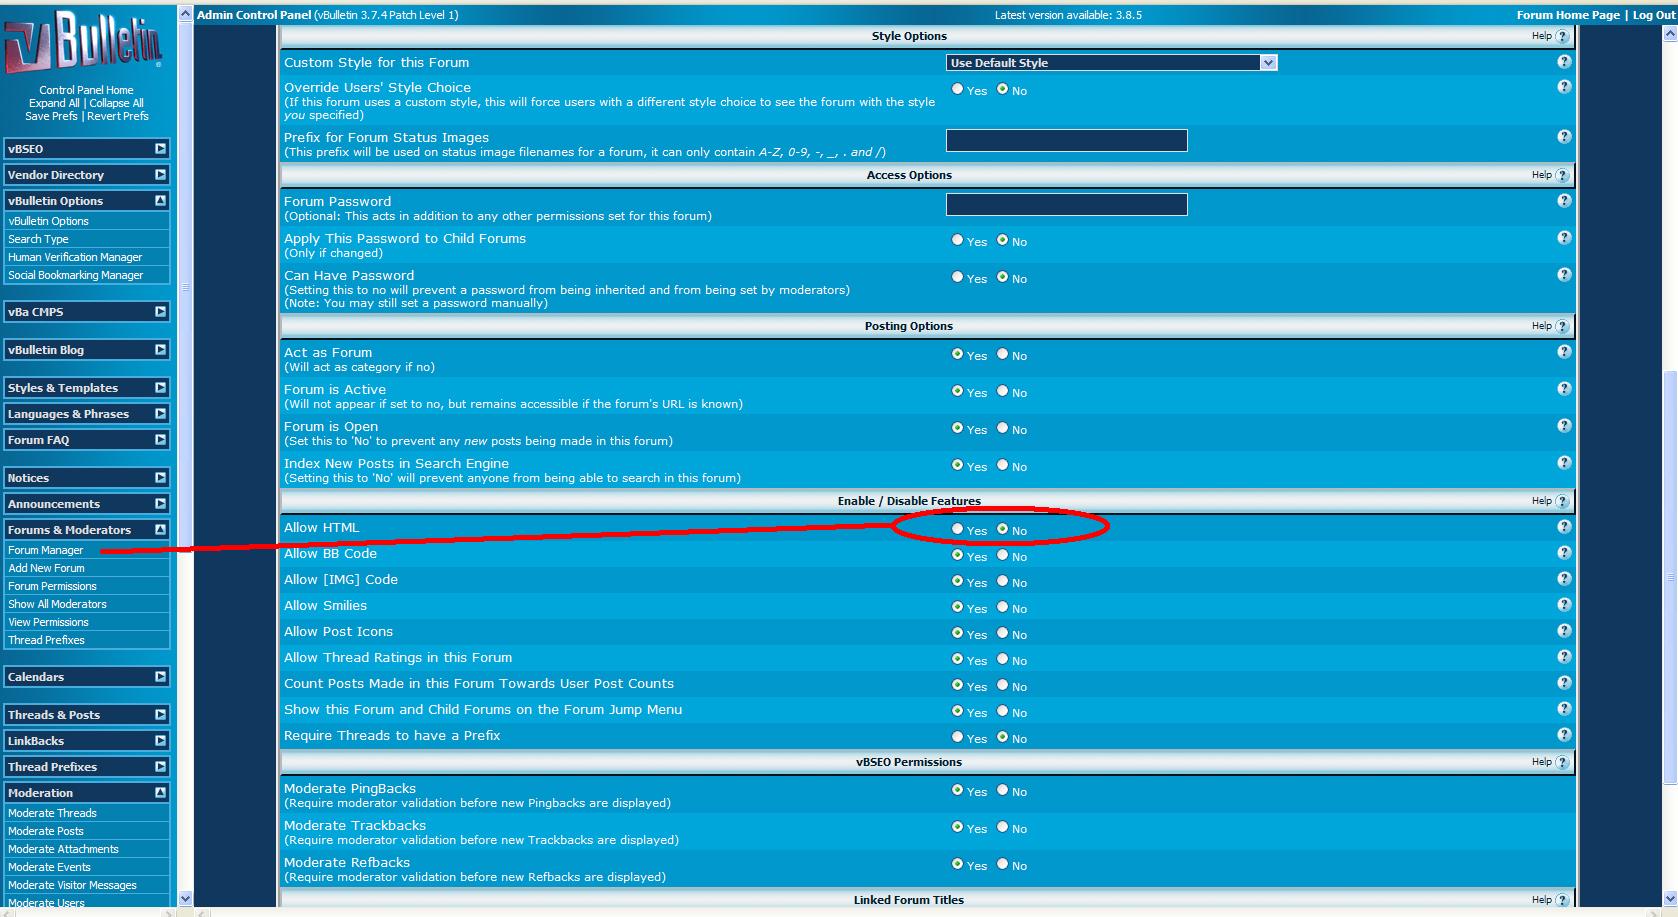Expand the Styles & Templates menu group
1678x917 pixels.
(160, 388)
